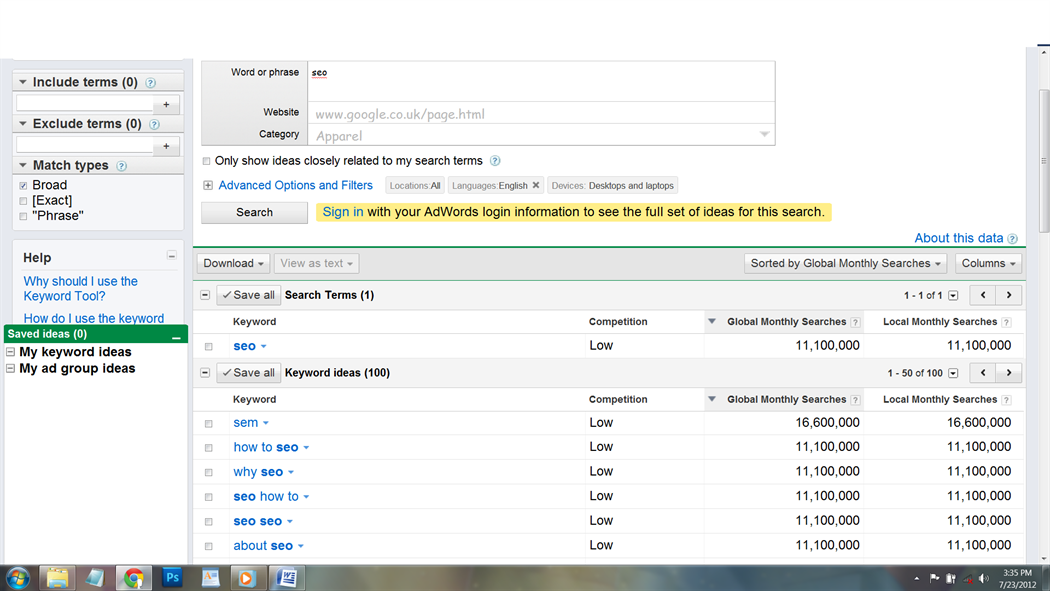1050x591 pixels.
Task: Select checkbox for seo search term
Action: pos(209,347)
